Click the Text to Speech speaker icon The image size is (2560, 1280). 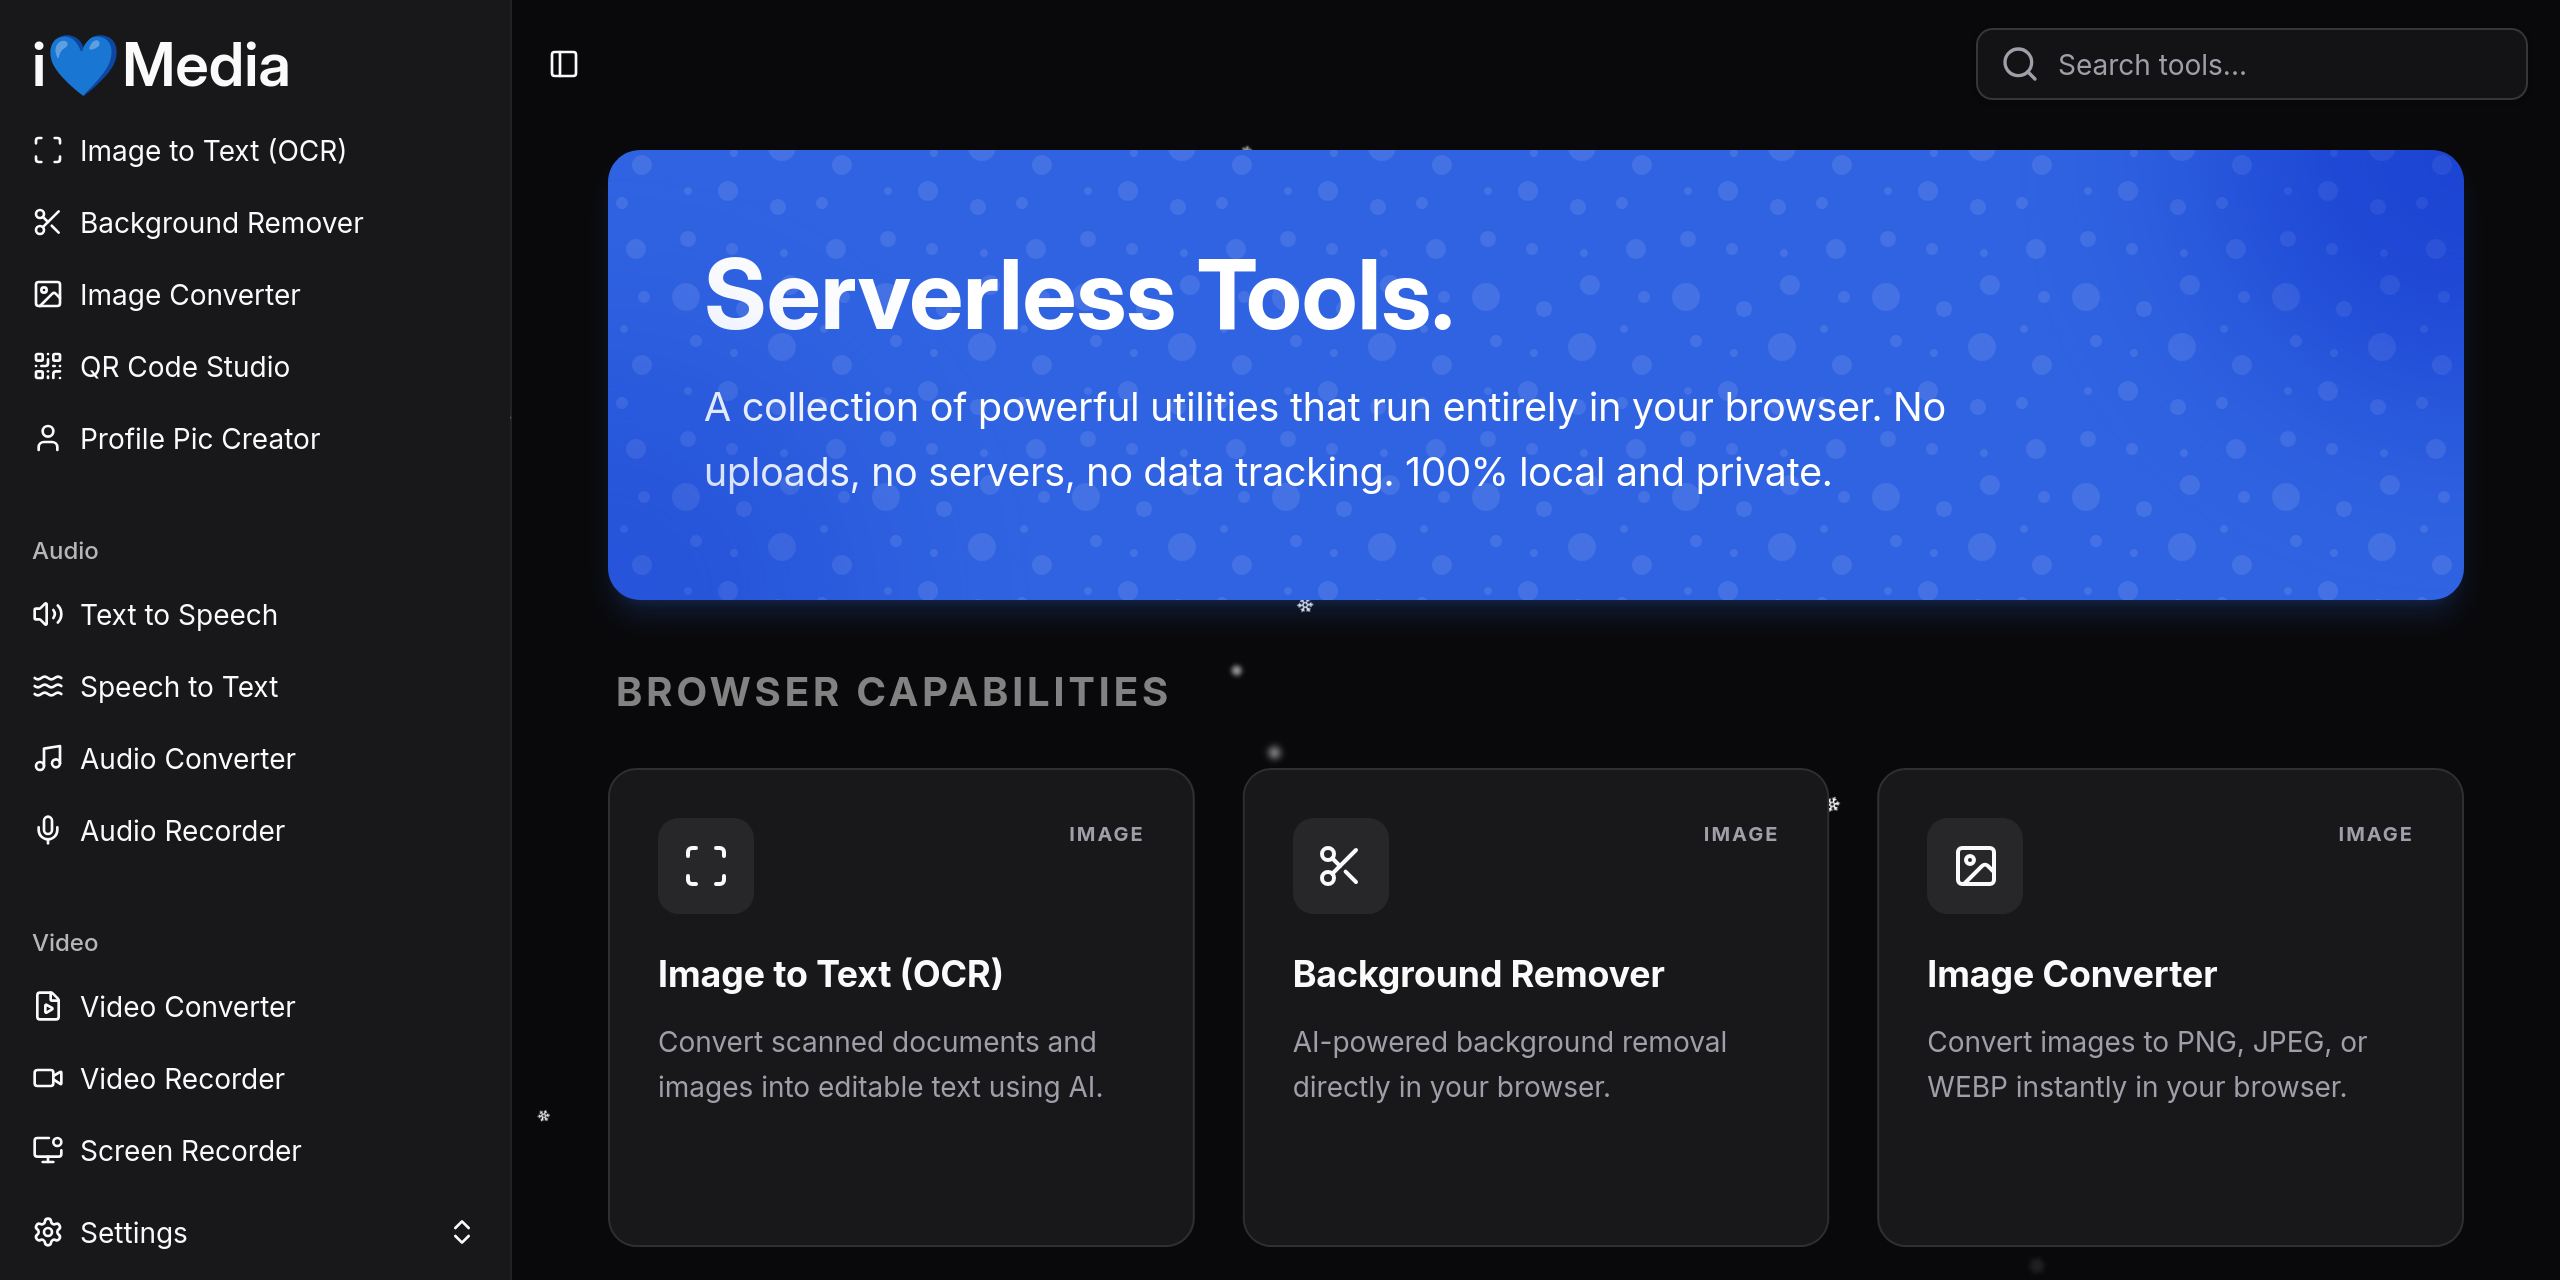47,614
